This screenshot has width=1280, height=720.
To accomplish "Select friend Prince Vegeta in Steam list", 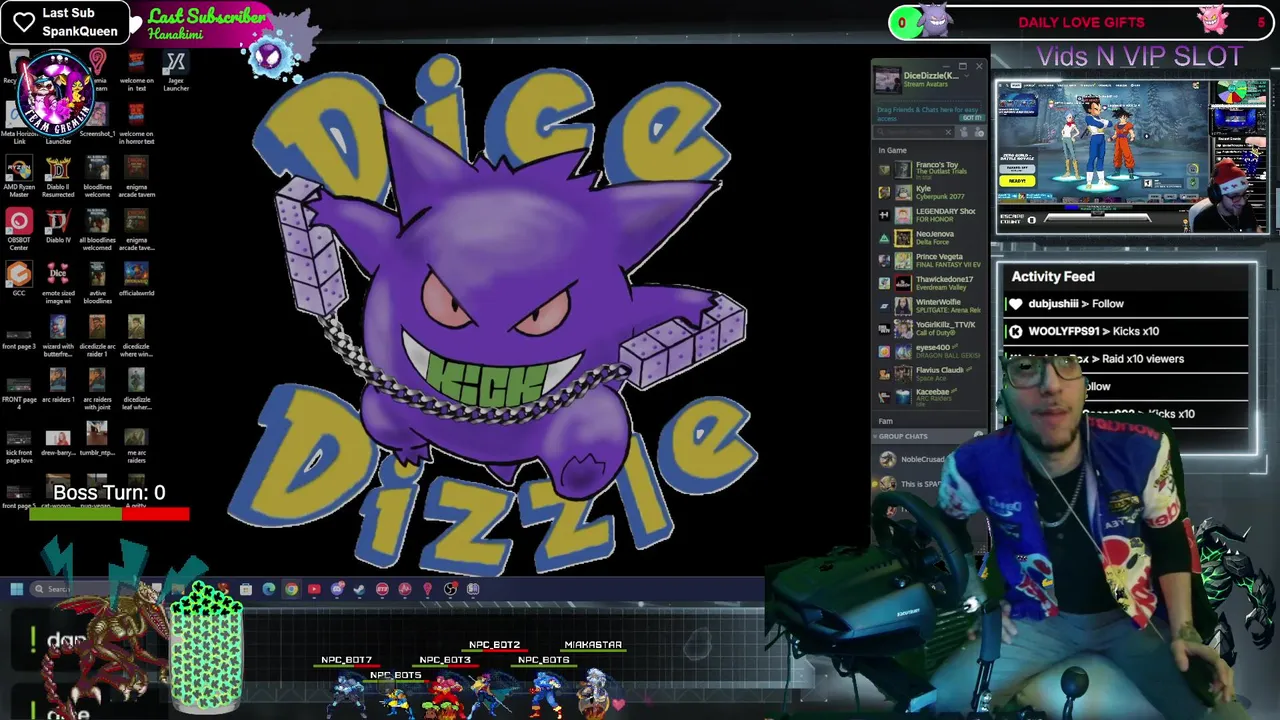I will tap(930, 260).
